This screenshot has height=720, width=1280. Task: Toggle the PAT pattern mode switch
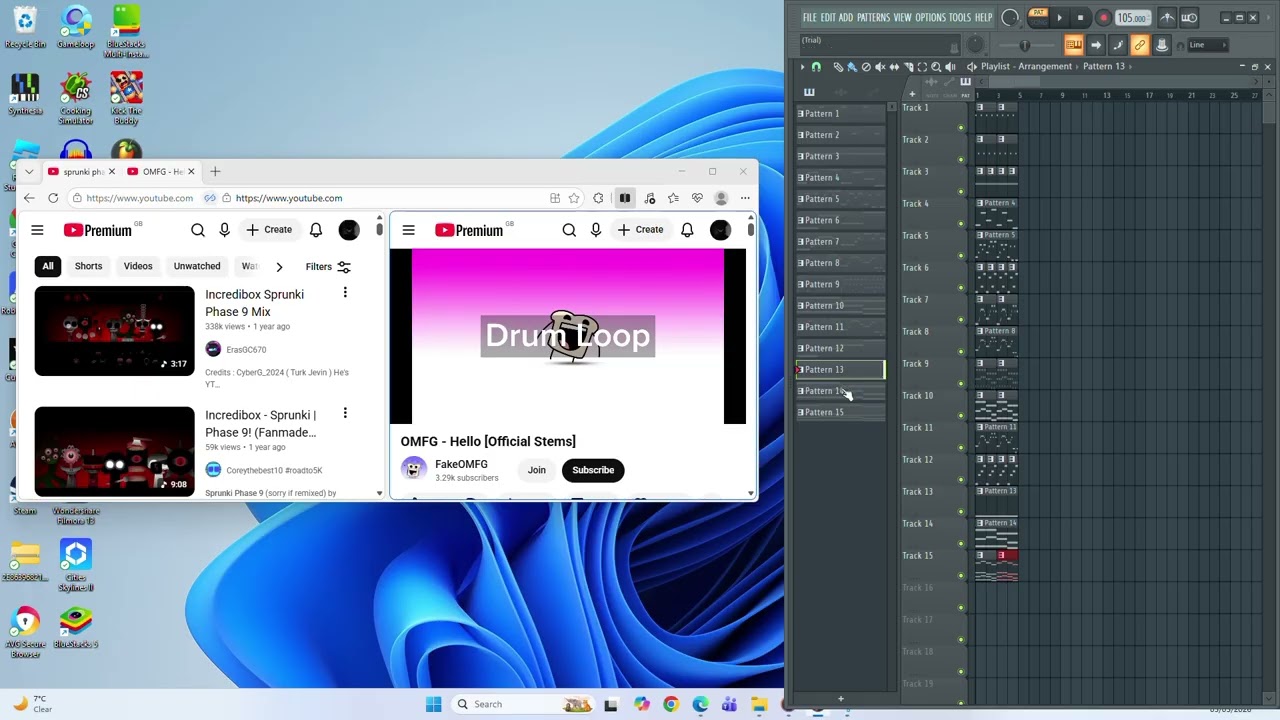(x=1039, y=12)
